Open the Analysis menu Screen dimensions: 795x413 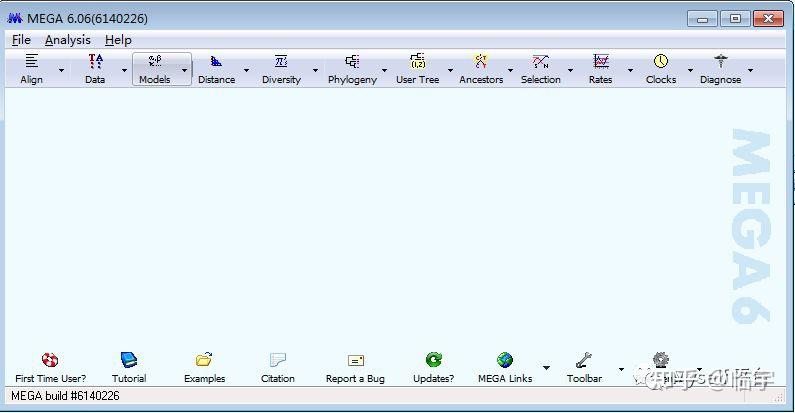click(x=67, y=40)
